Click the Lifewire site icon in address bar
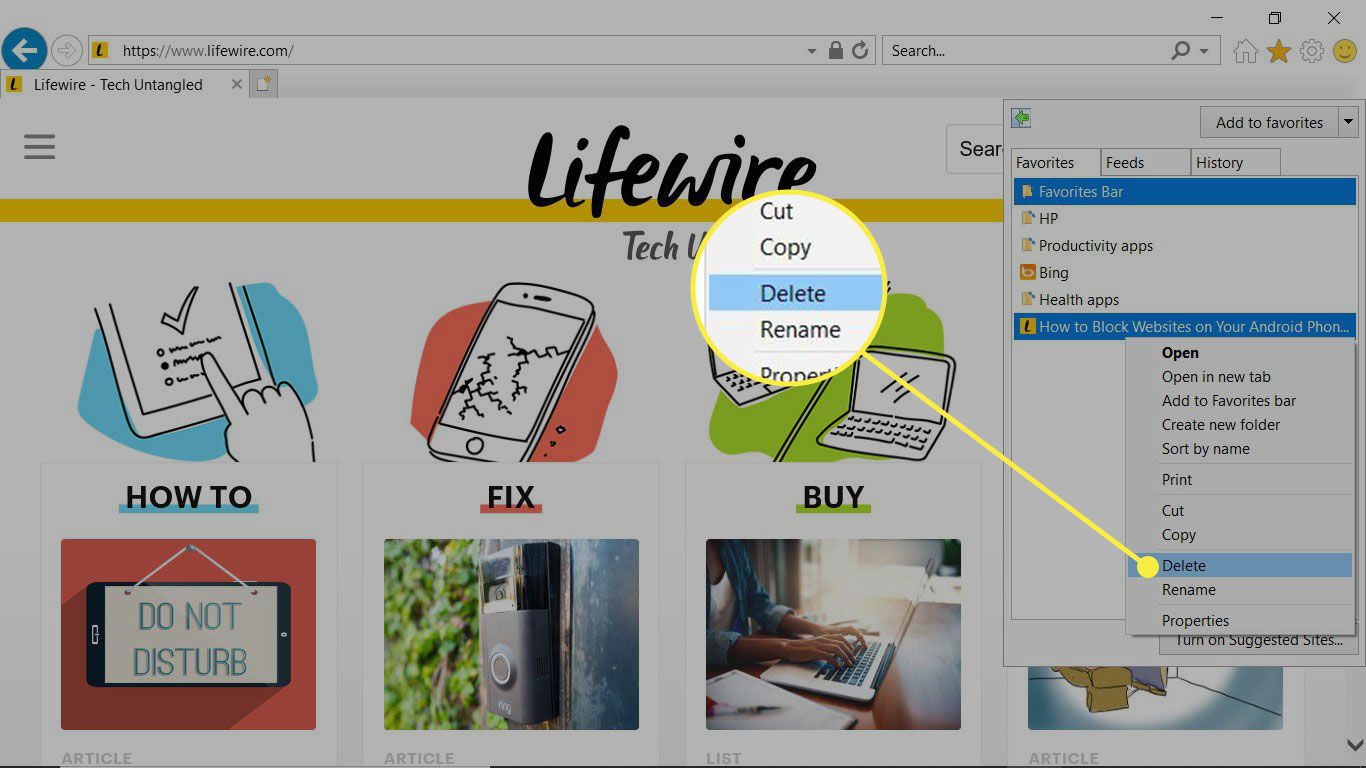 pos(100,50)
